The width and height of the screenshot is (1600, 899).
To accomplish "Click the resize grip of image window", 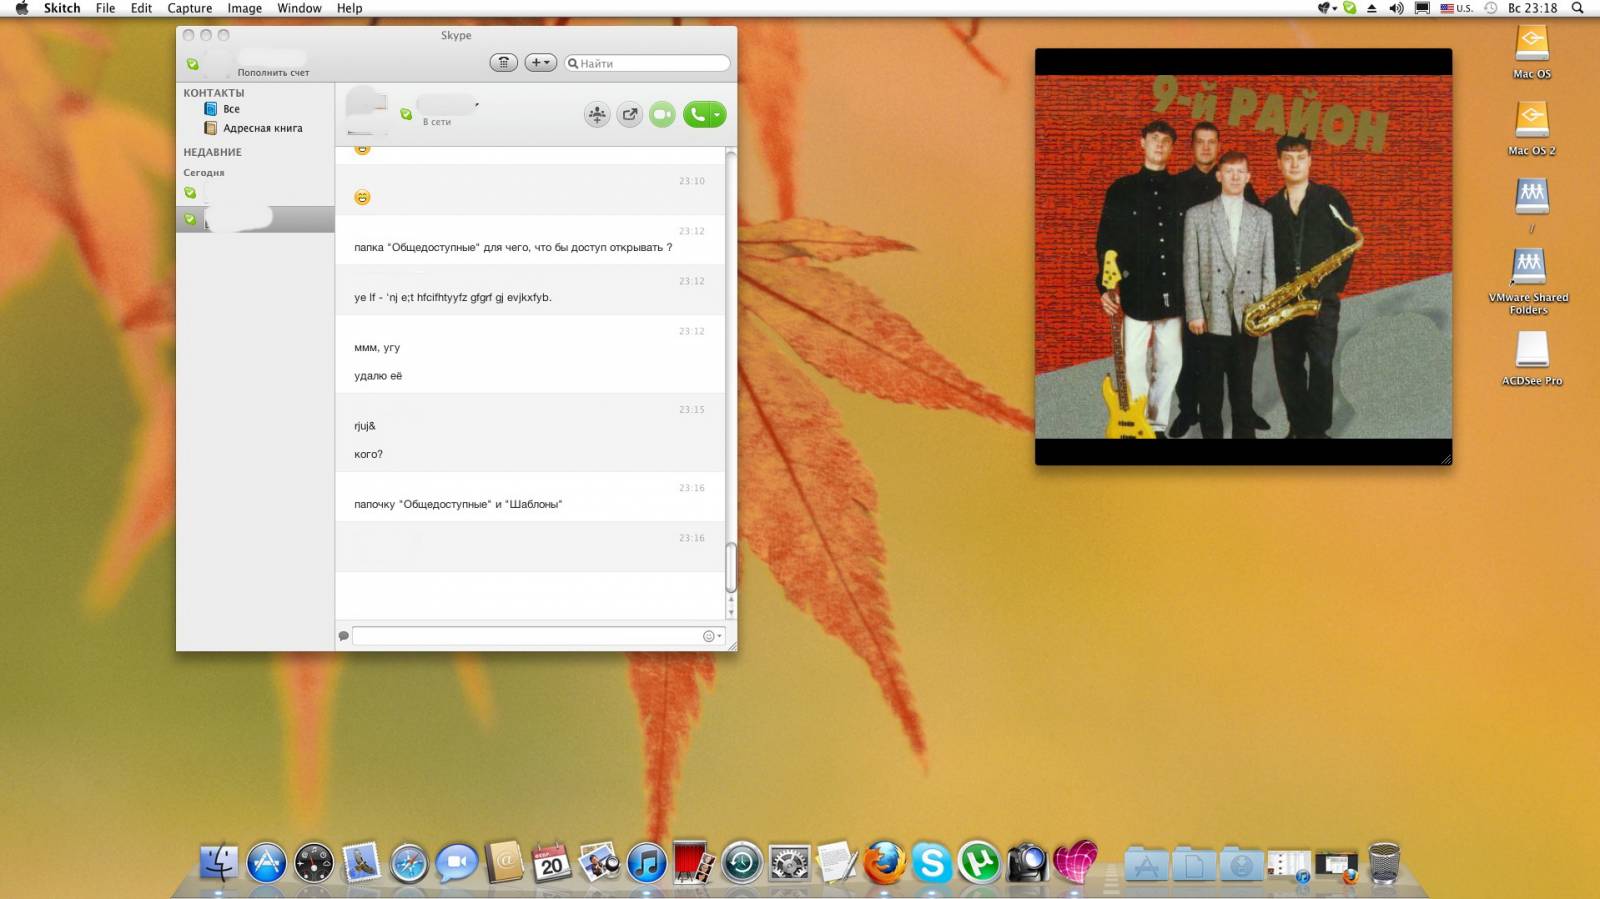I will (x=1445, y=459).
